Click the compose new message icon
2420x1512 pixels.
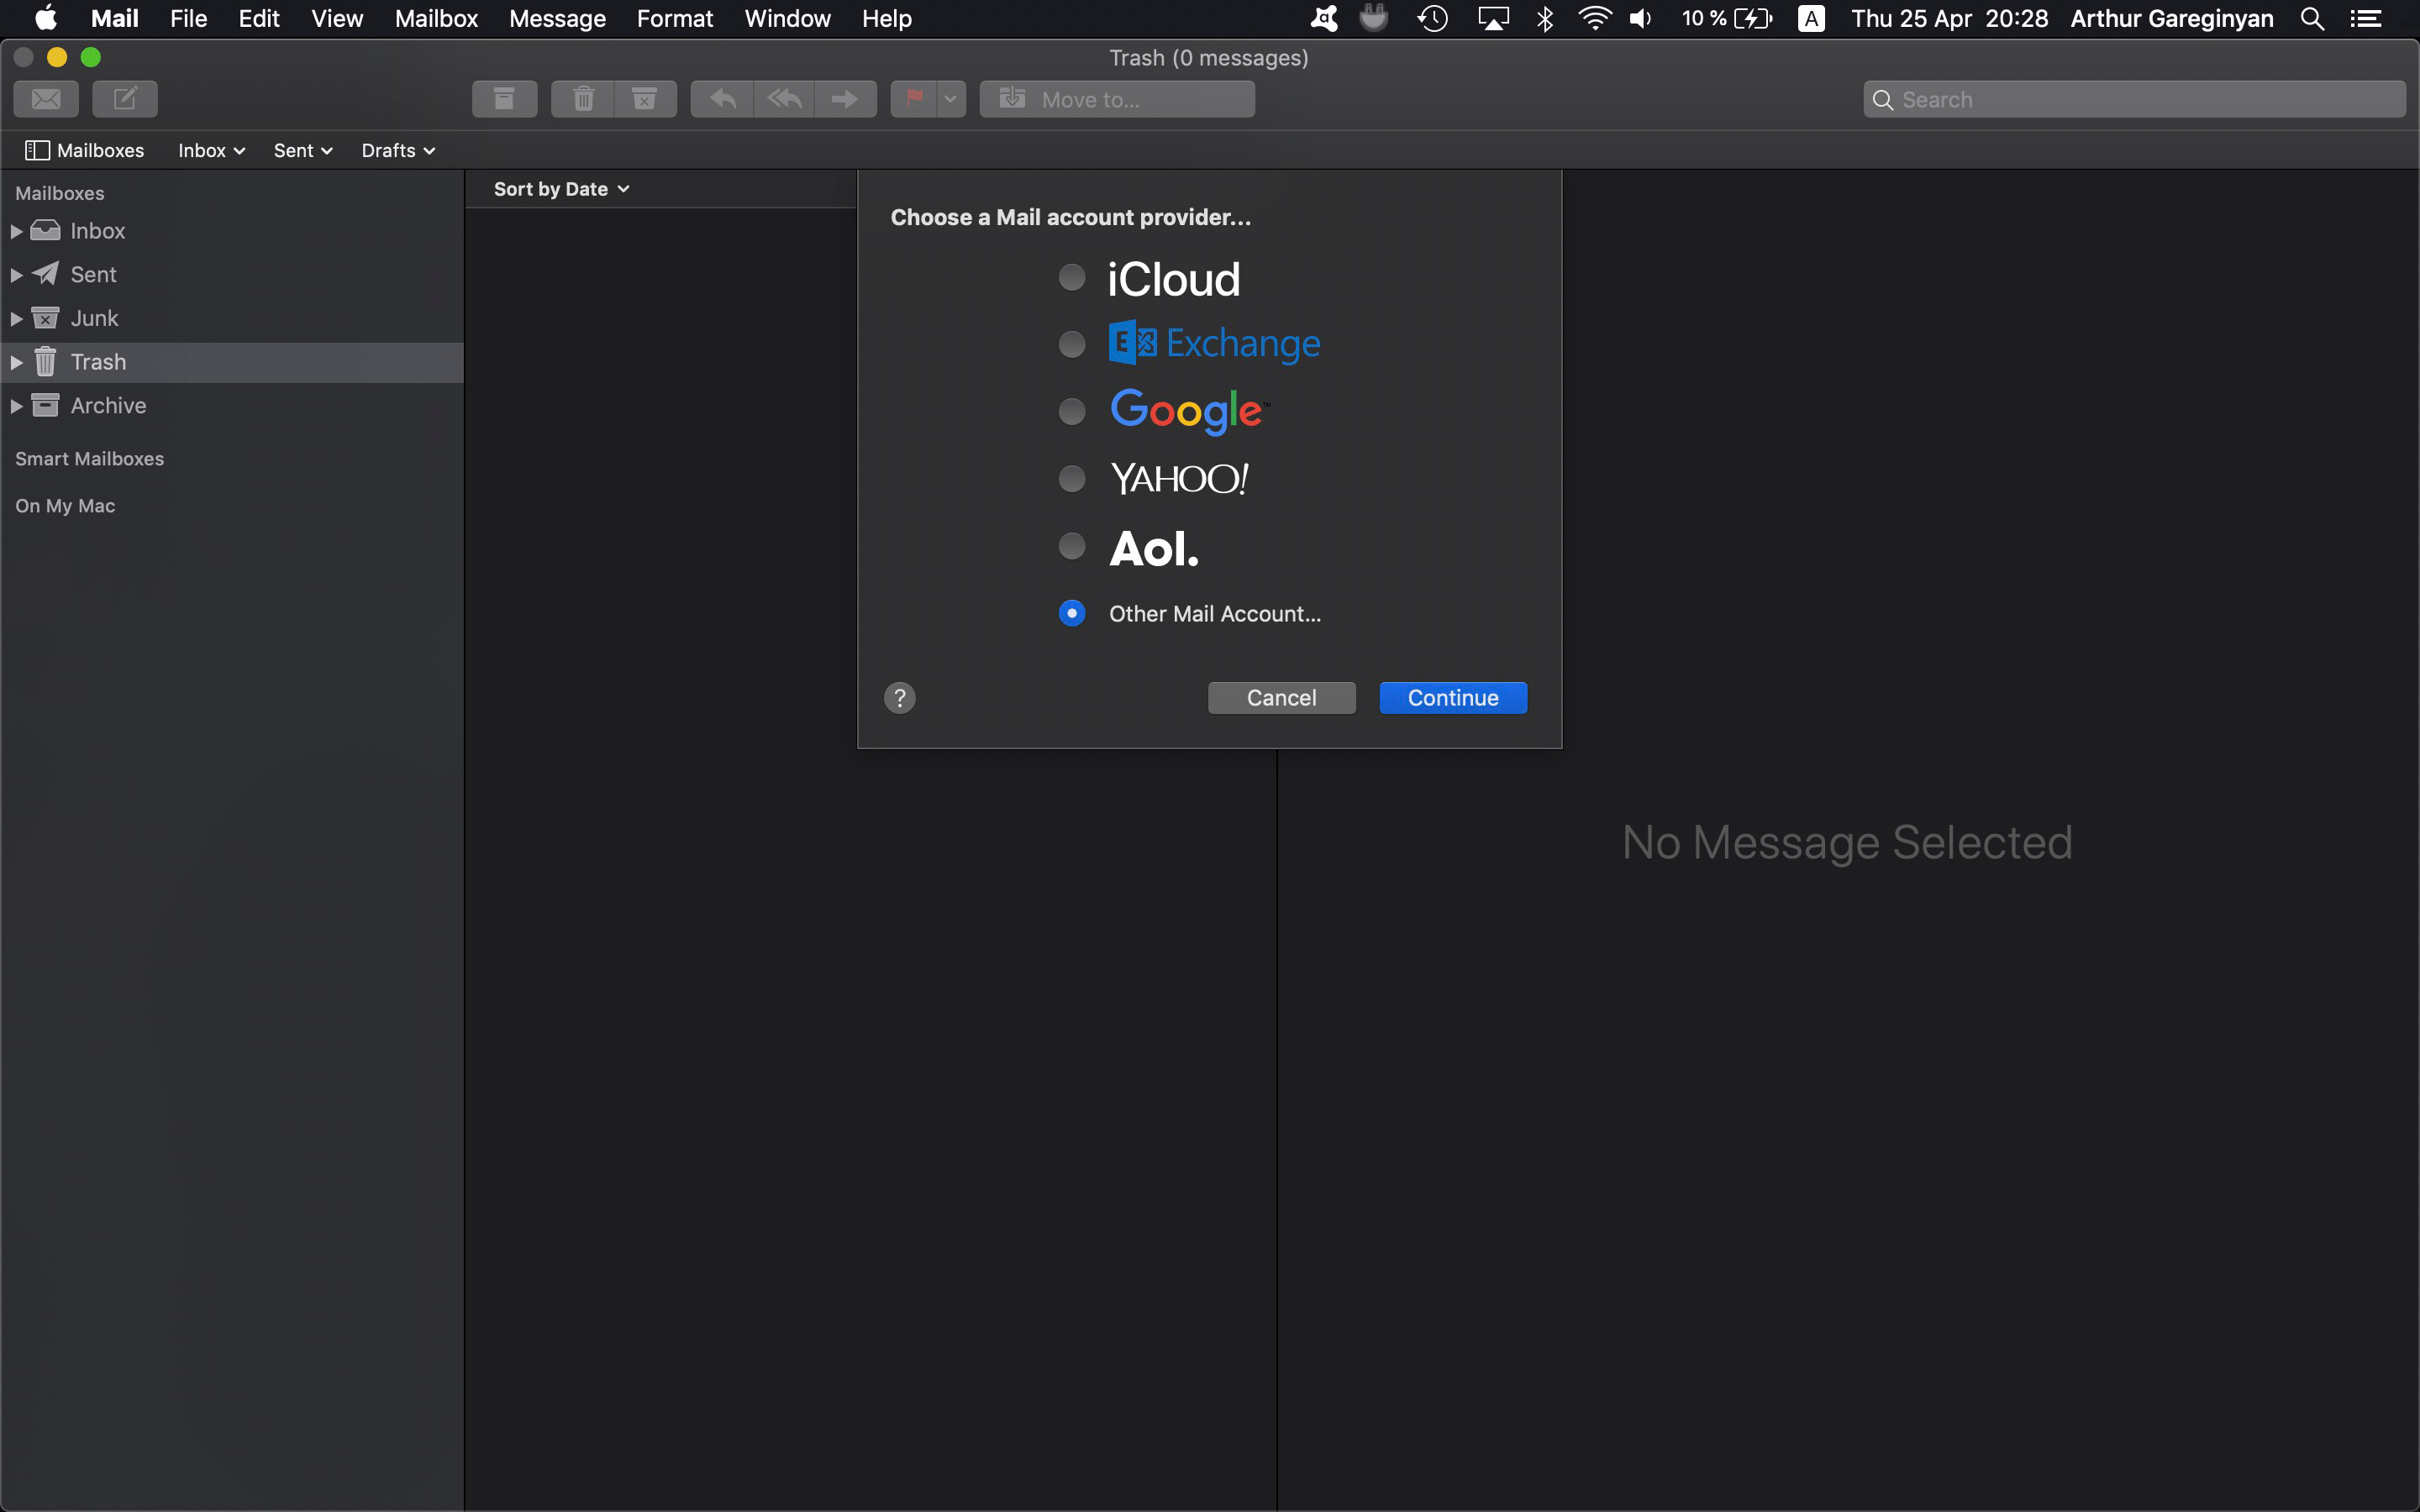coord(122,97)
